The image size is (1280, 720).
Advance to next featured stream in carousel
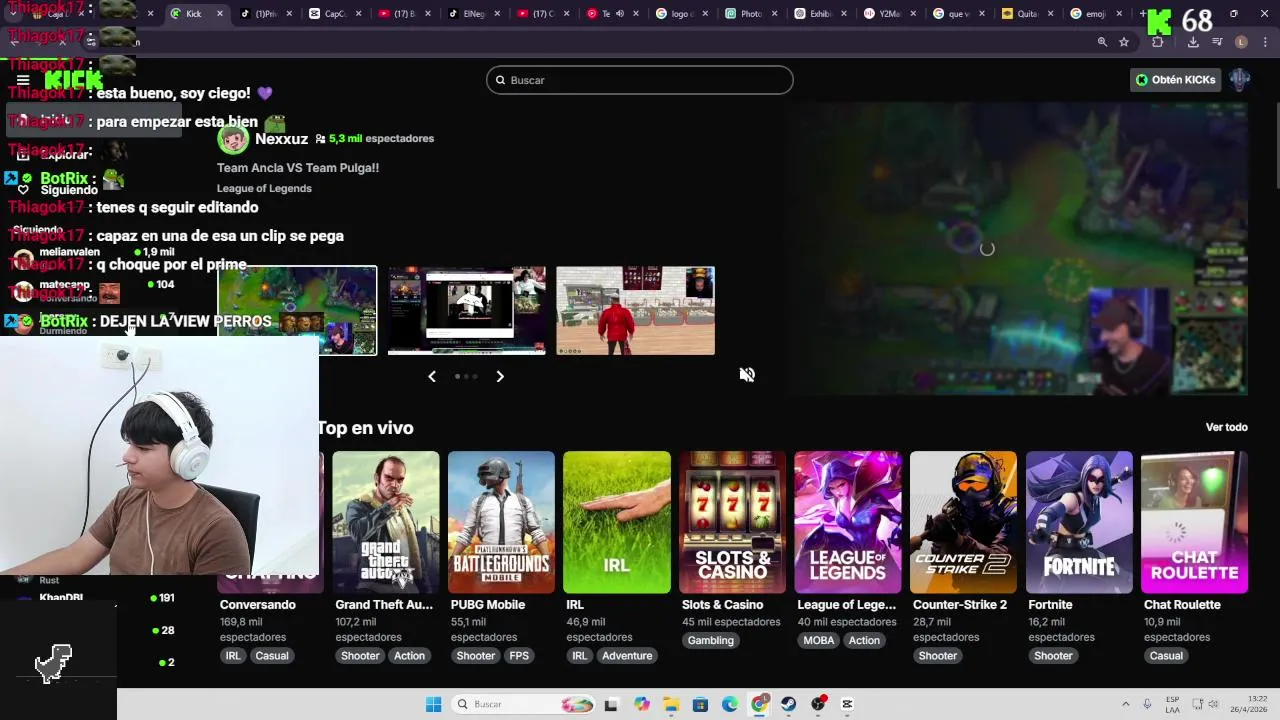pos(500,376)
